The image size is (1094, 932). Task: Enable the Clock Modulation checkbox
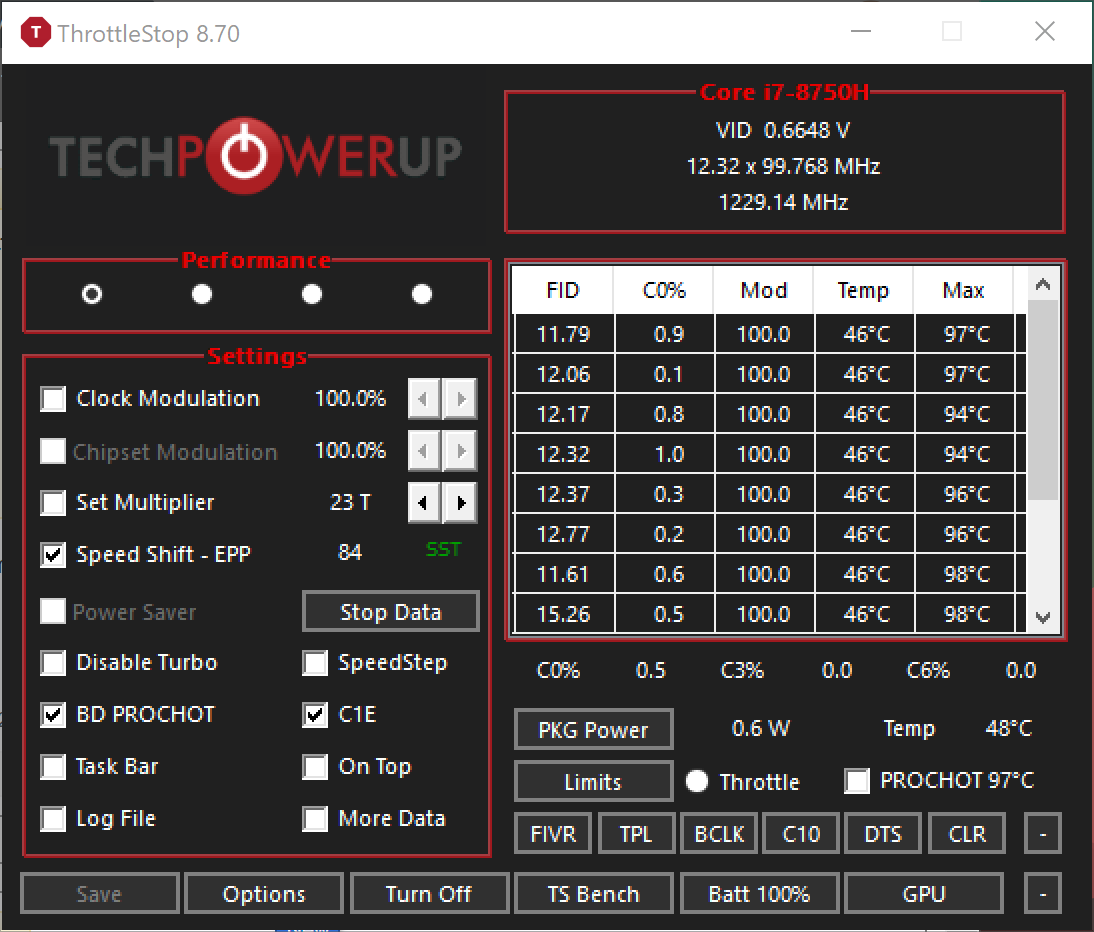point(53,399)
